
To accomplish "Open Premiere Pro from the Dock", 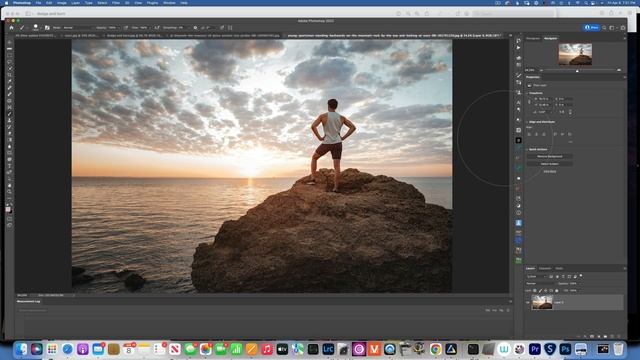I will point(535,349).
